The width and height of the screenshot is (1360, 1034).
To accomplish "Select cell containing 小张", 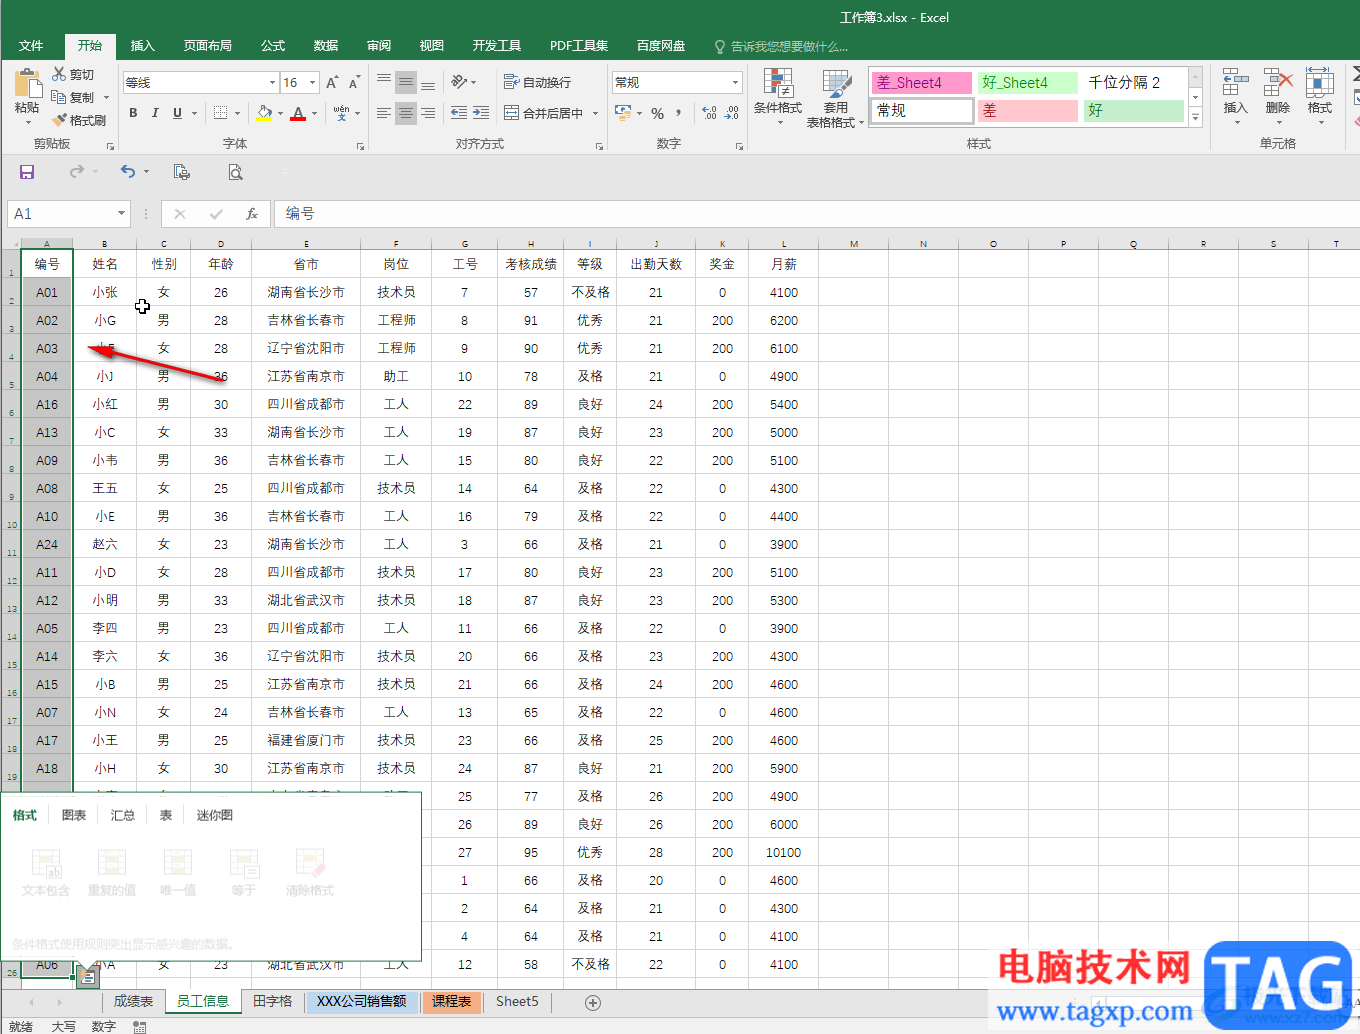I will 105,292.
